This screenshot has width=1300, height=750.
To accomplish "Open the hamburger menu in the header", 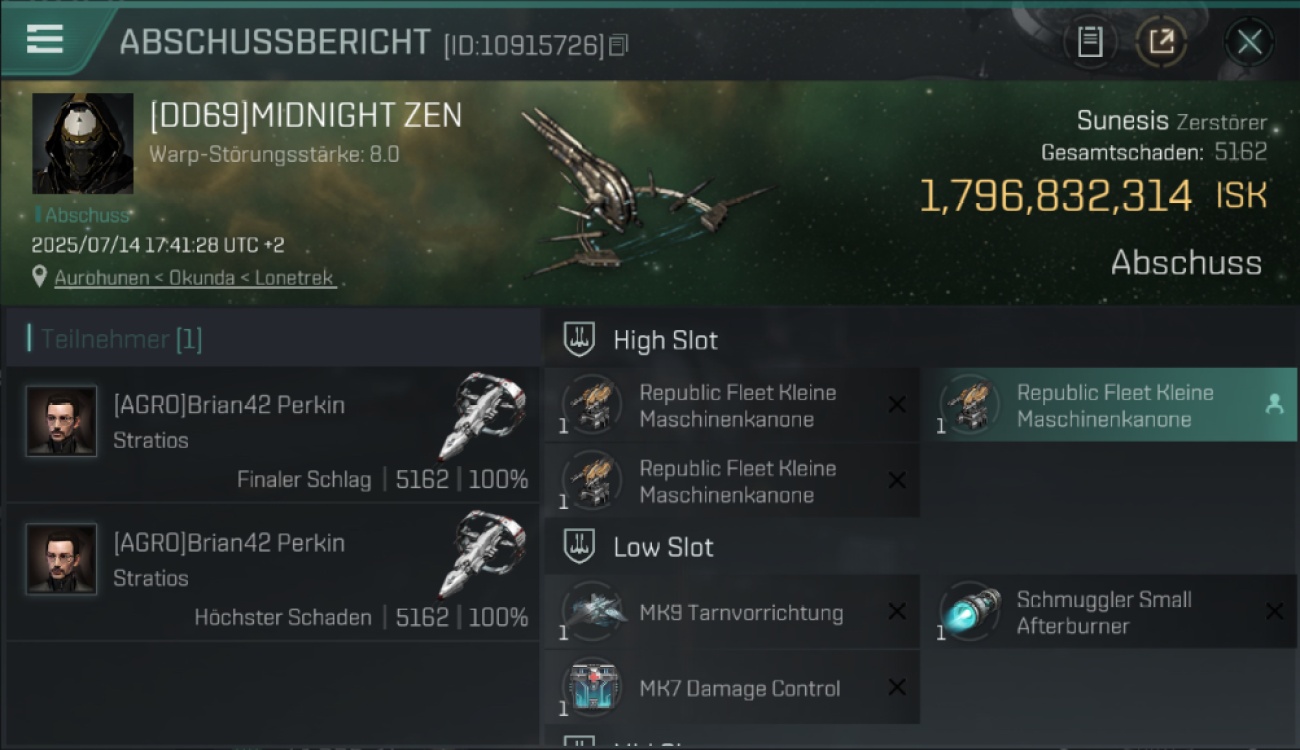I will [45, 39].
